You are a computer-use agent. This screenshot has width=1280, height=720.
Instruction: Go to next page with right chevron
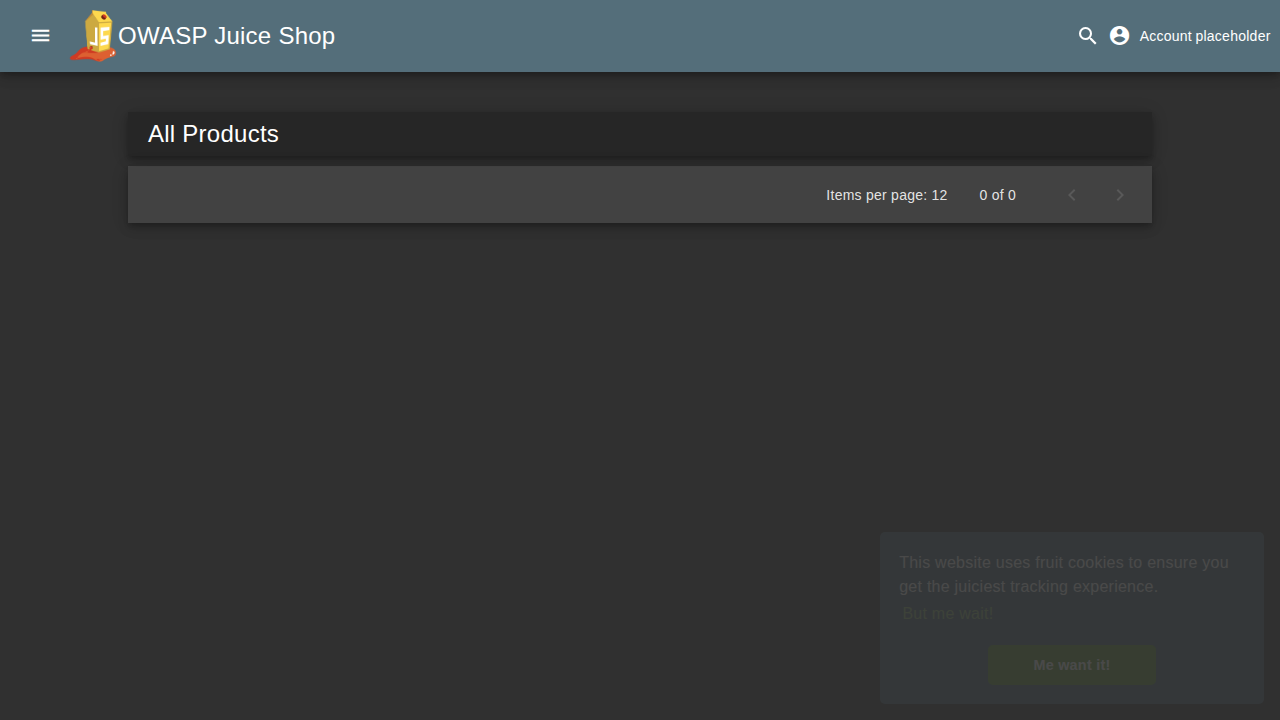[x=1120, y=195]
